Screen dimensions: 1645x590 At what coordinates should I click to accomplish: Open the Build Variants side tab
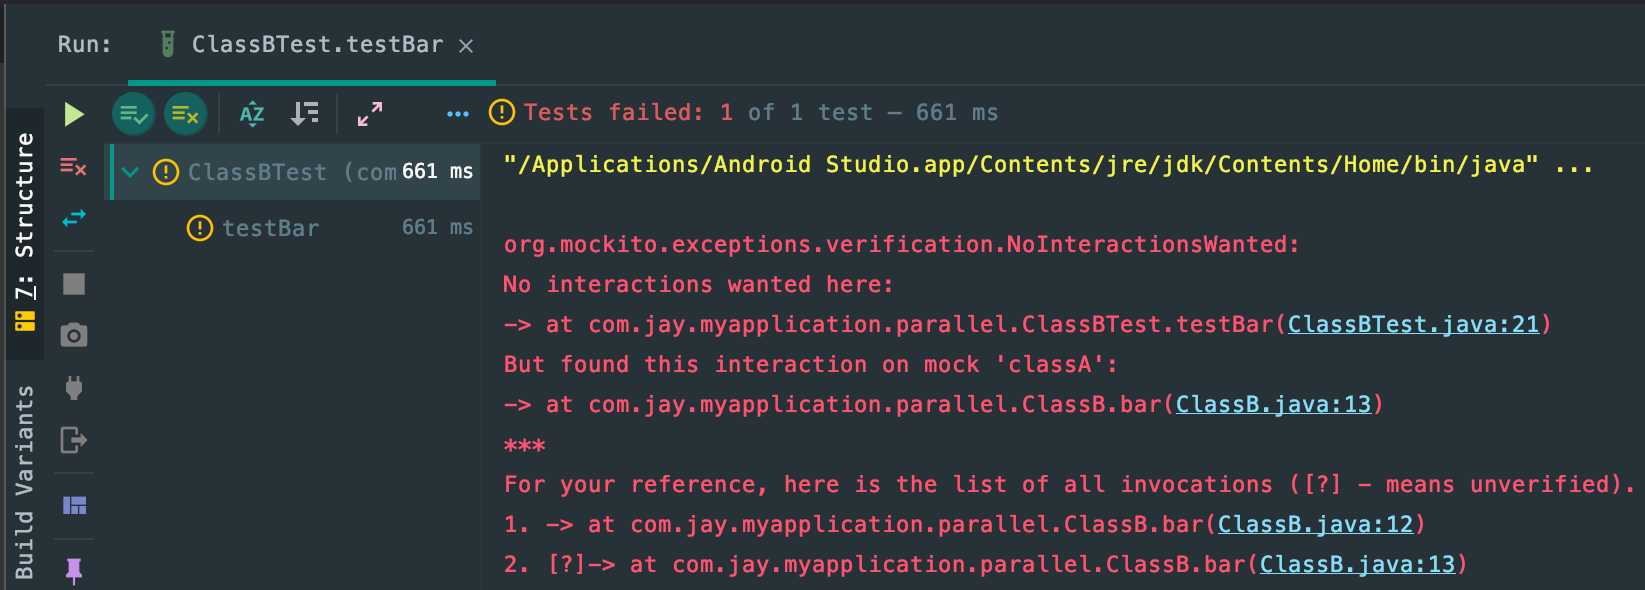pyautogui.click(x=24, y=482)
